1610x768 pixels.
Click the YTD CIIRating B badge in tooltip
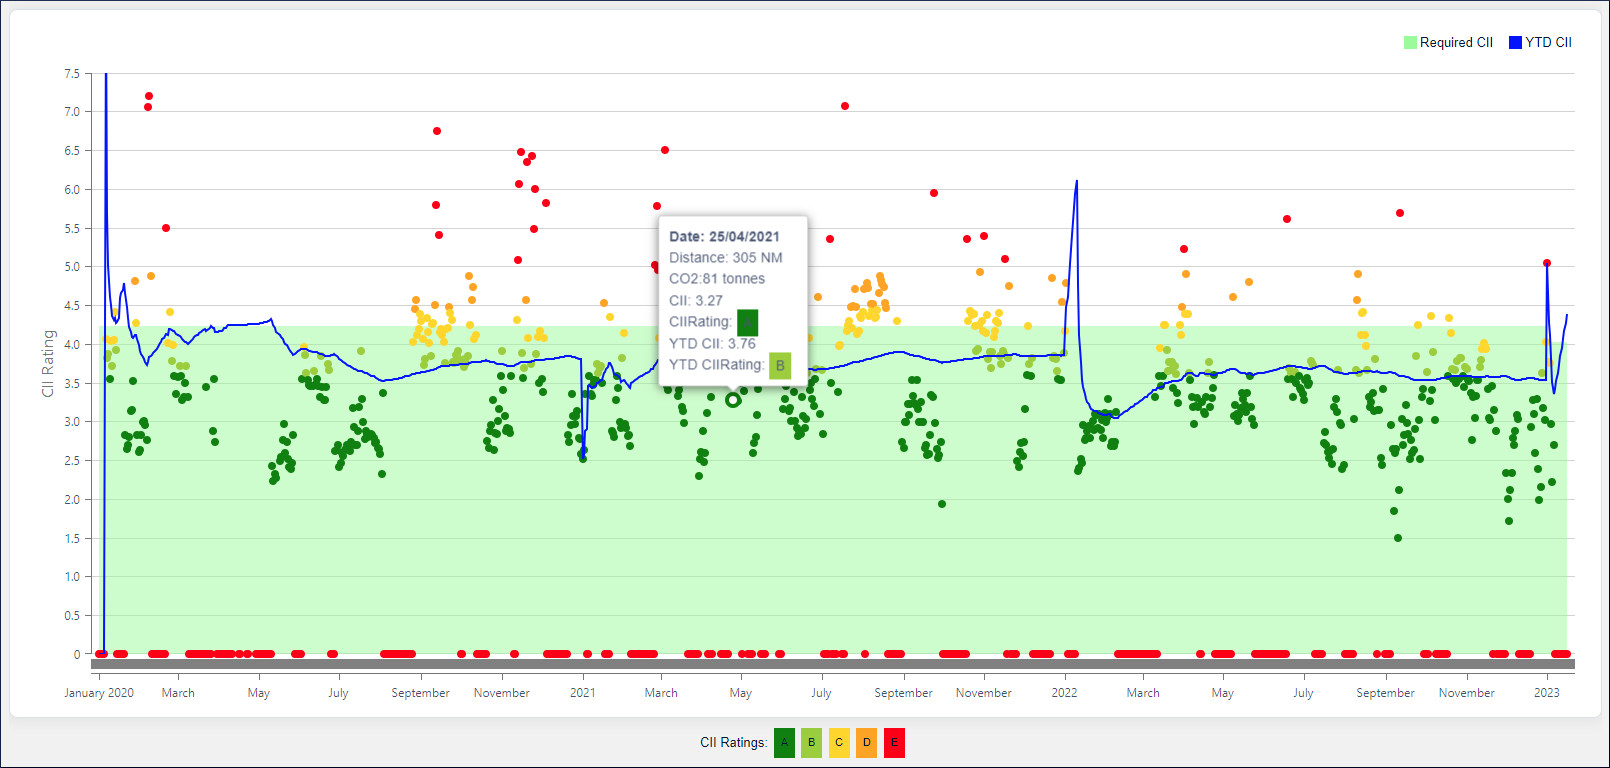tap(780, 365)
